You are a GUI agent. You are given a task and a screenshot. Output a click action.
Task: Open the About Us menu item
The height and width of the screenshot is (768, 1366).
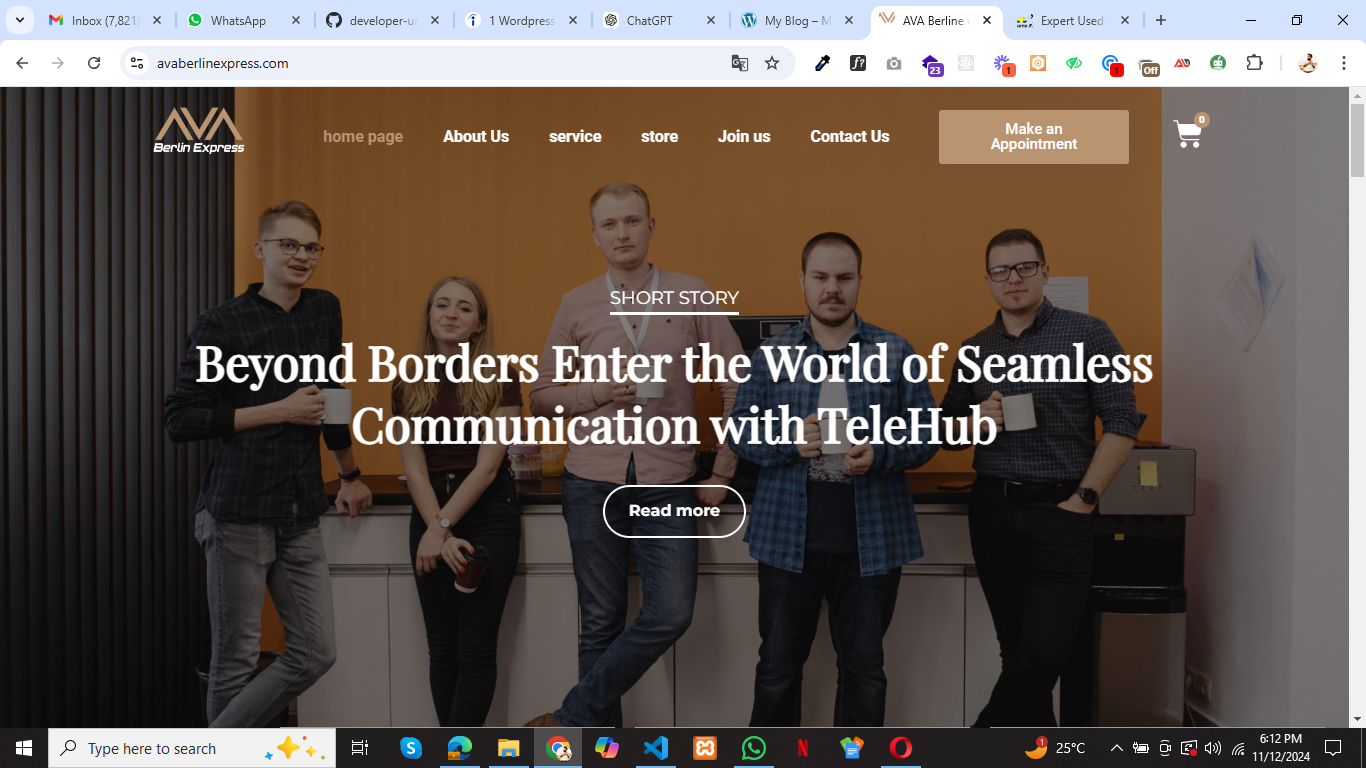476,136
